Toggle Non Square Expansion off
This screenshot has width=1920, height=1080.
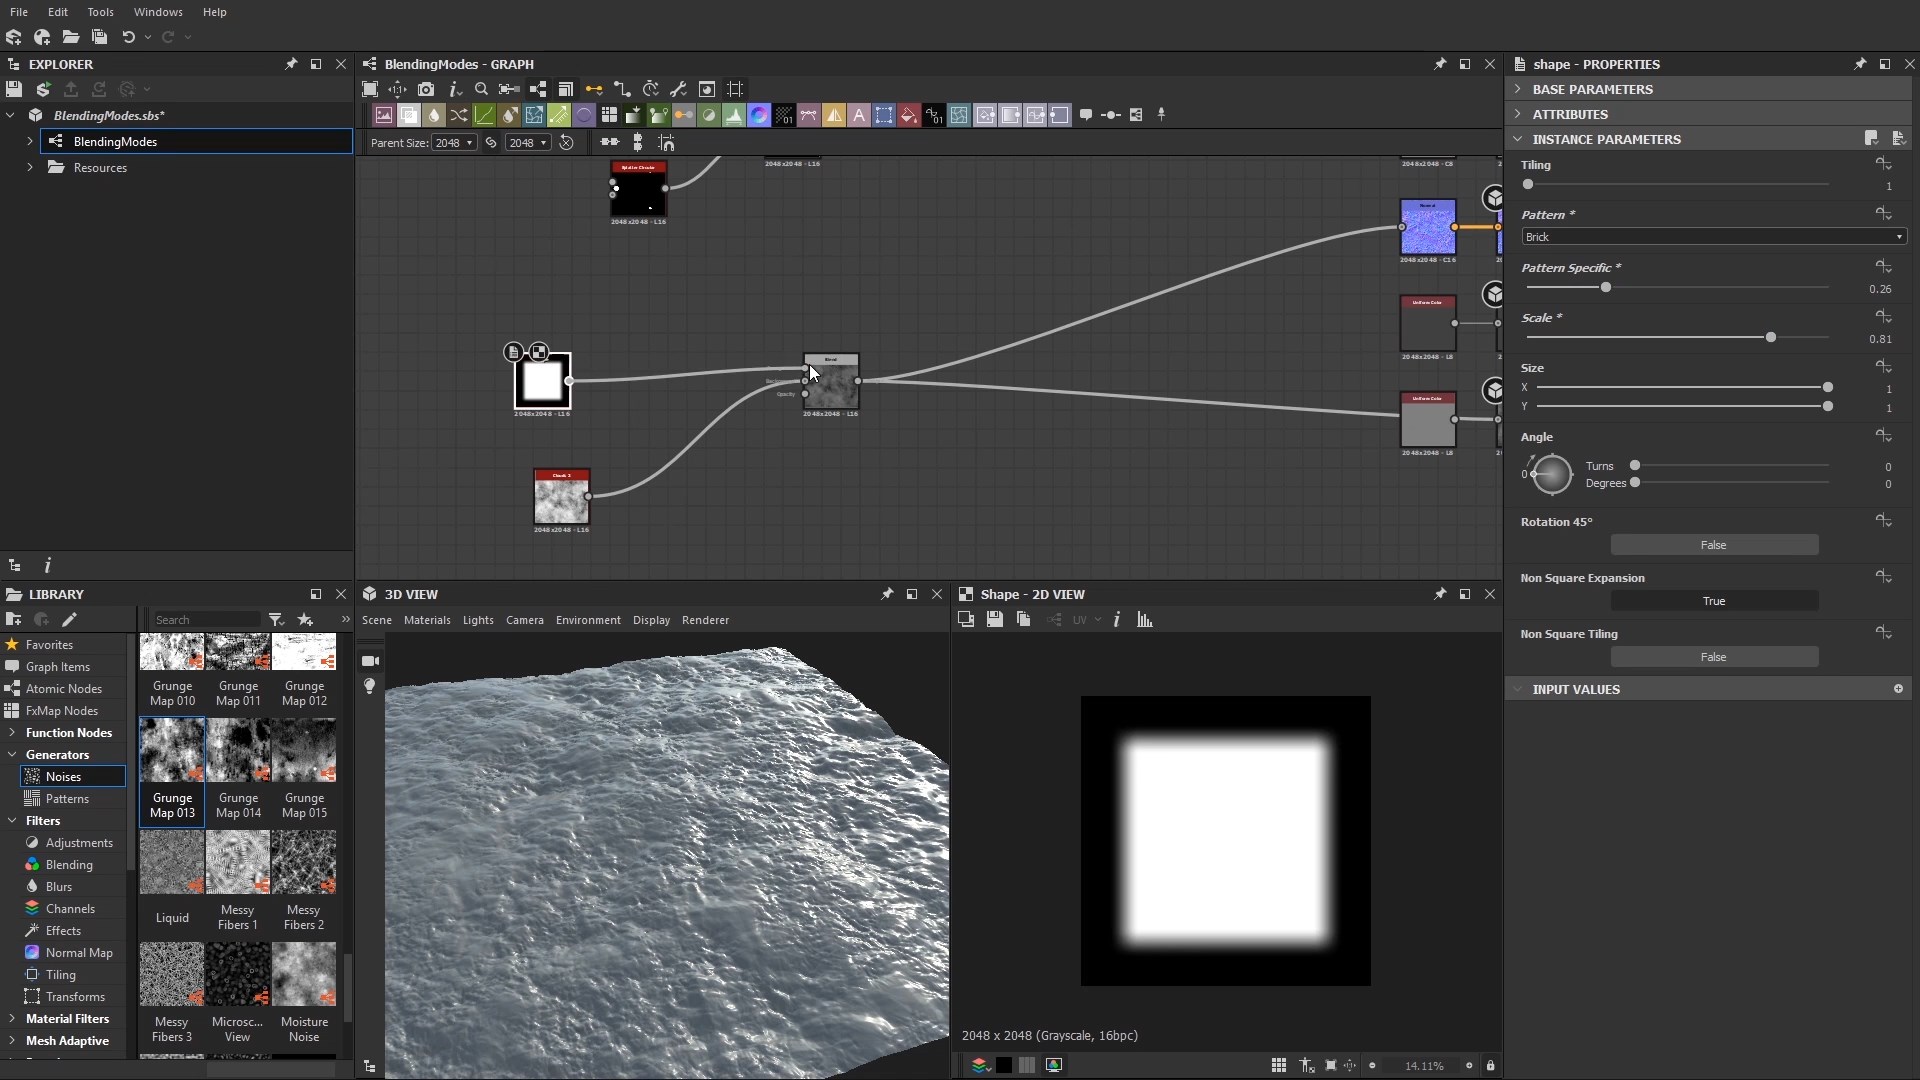[x=1714, y=601]
